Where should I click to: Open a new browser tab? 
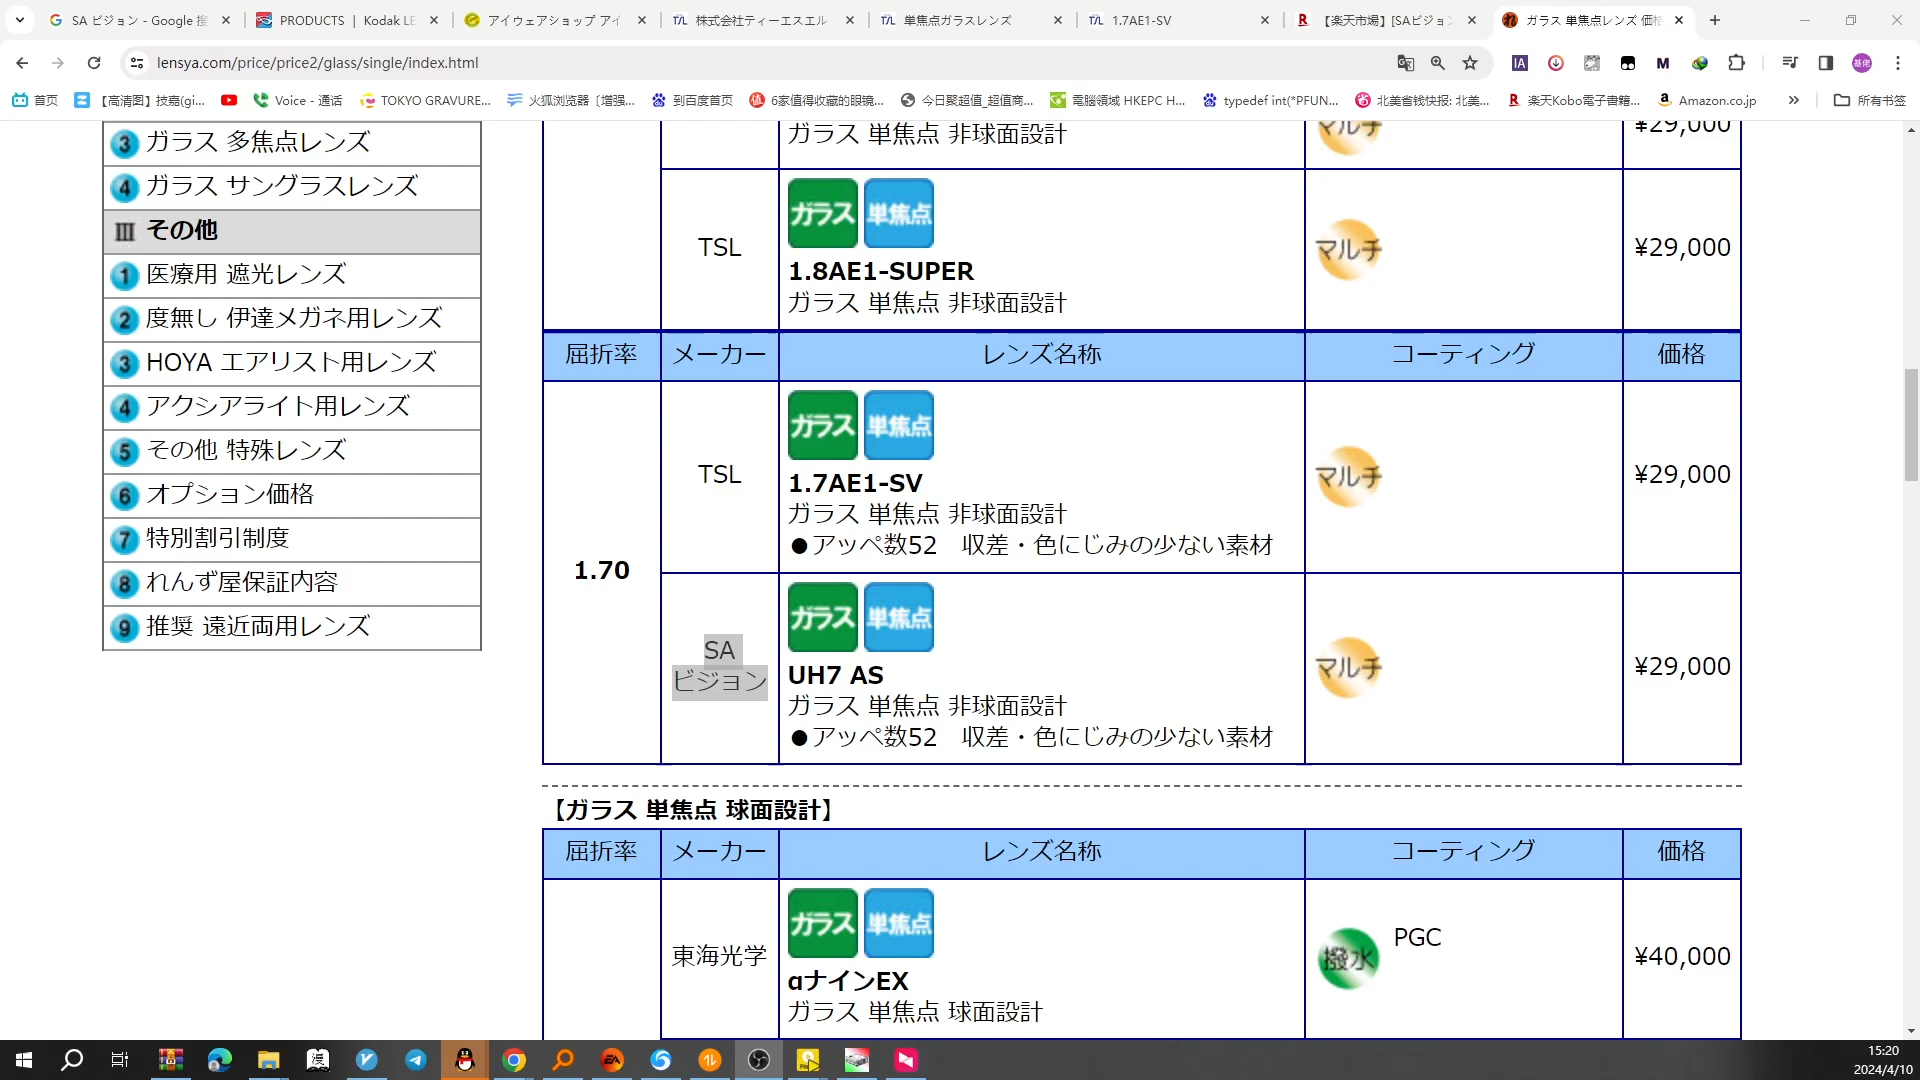(1715, 20)
